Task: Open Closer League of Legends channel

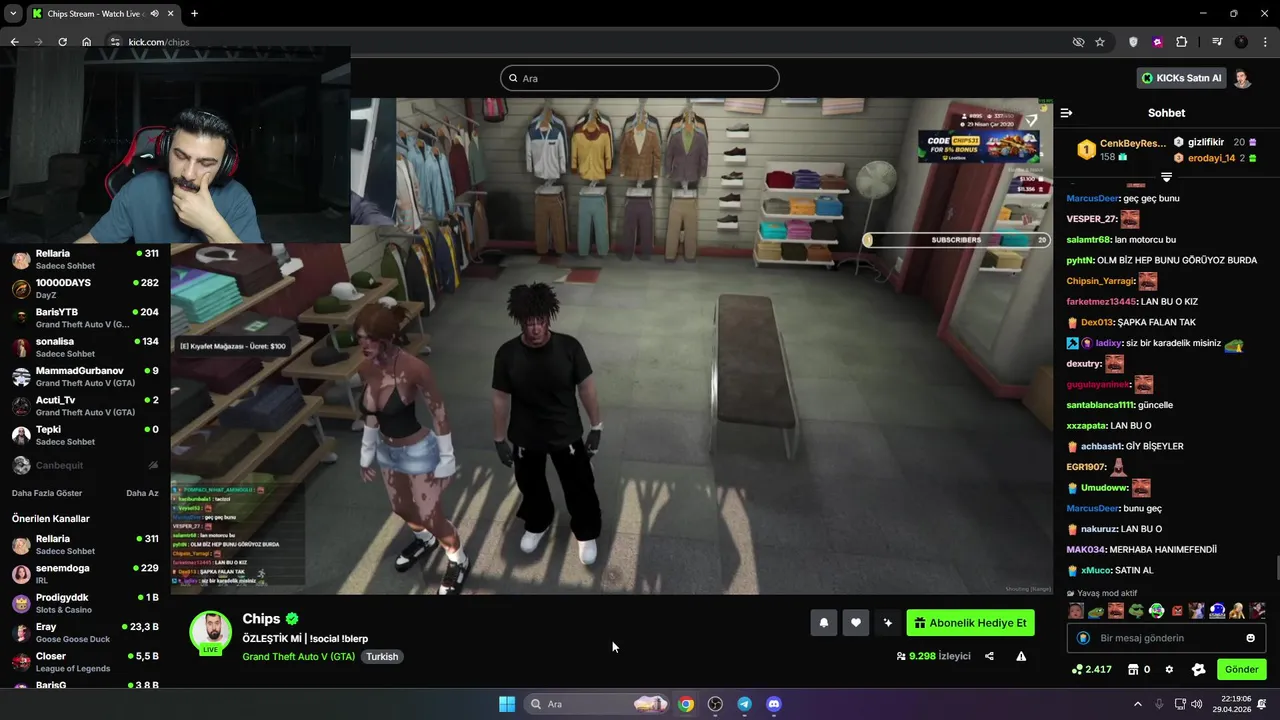Action: click(x=85, y=662)
